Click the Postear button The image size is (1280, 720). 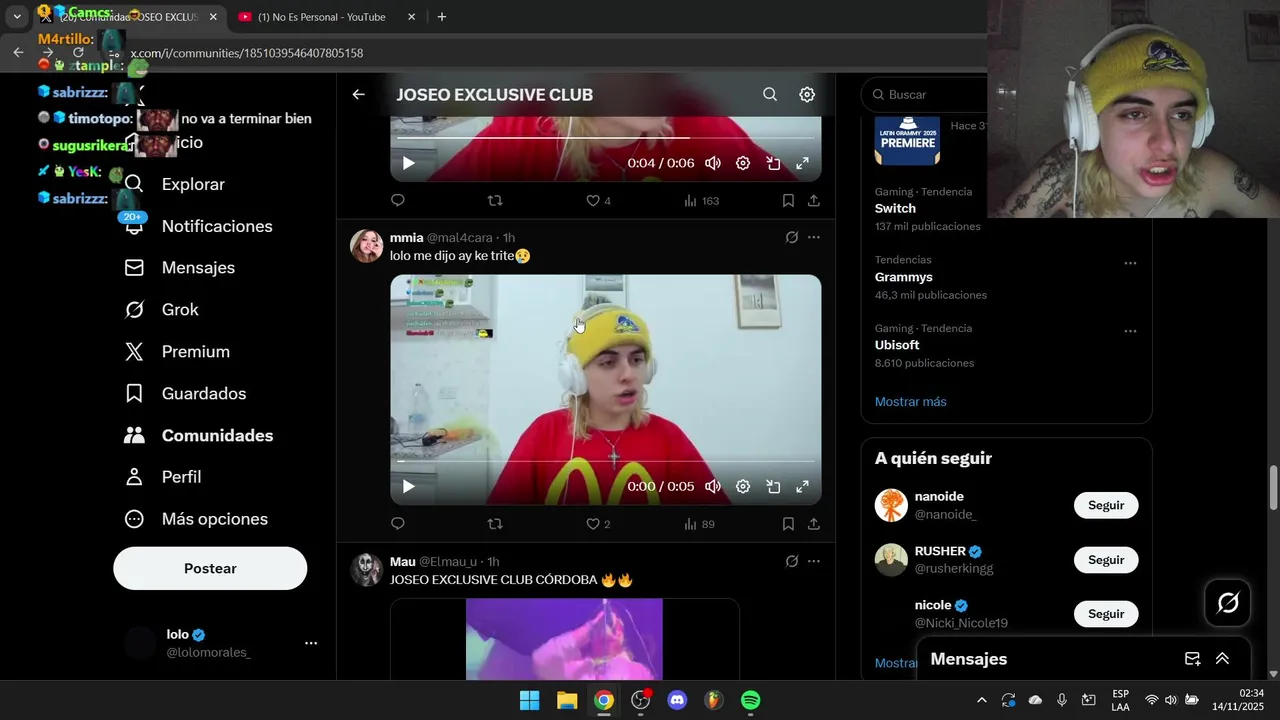click(210, 568)
